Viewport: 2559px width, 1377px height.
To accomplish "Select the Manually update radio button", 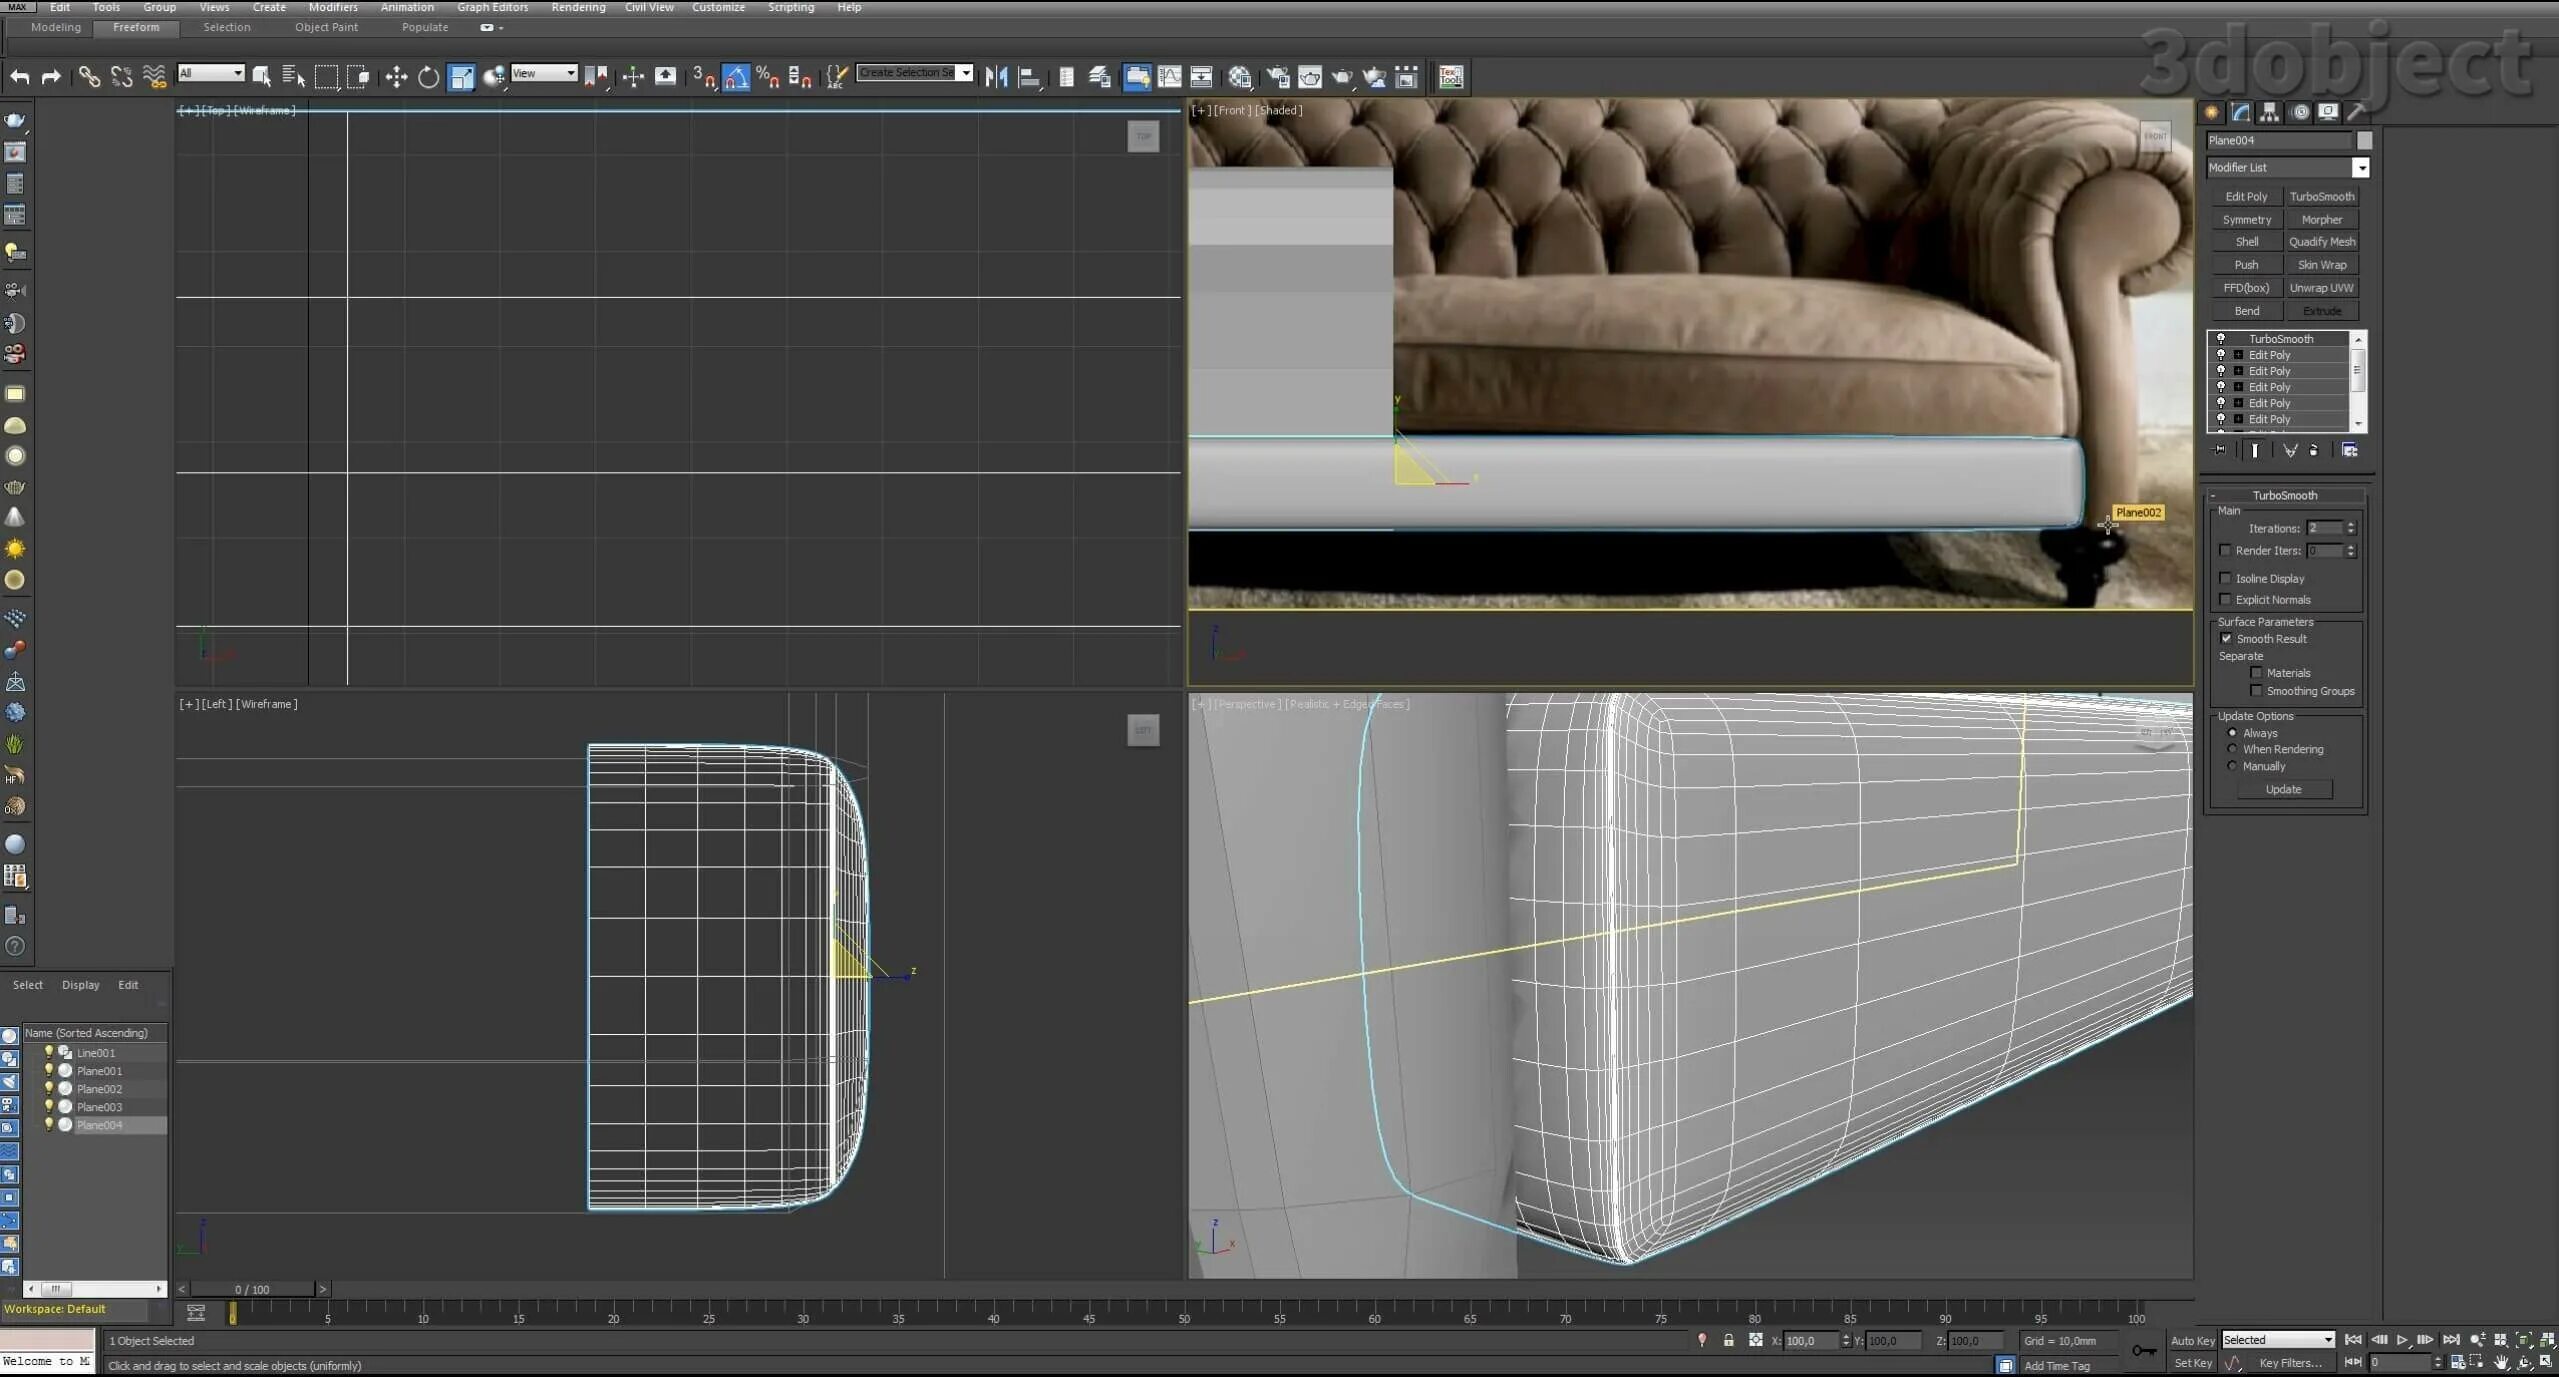I will [x=2232, y=766].
